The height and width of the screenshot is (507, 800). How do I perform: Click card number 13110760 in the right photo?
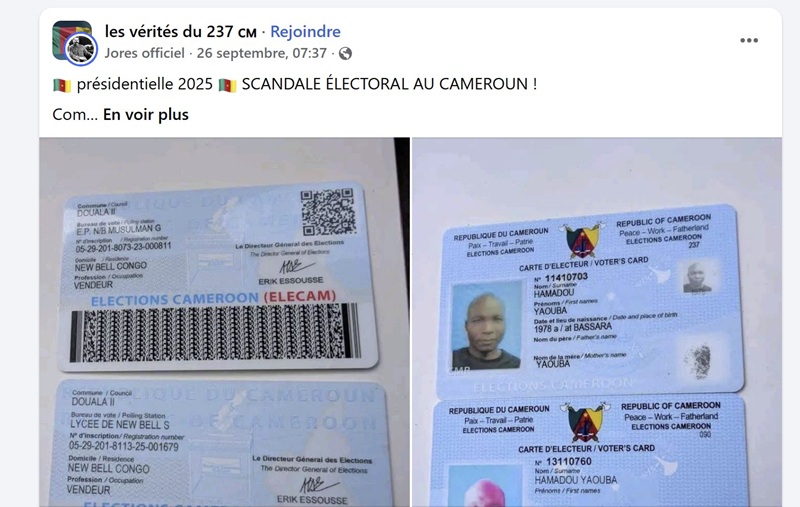coord(568,462)
